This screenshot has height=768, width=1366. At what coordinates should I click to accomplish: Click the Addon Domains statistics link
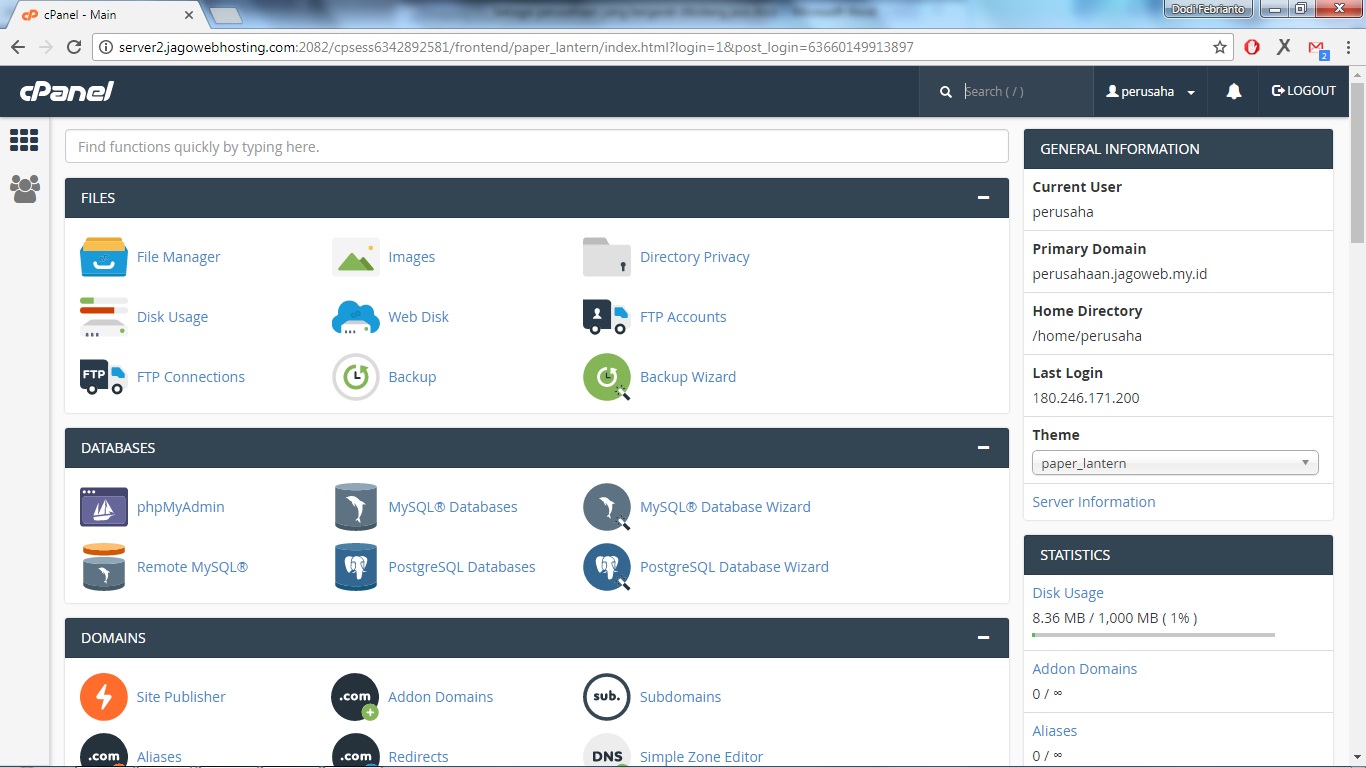point(1085,669)
